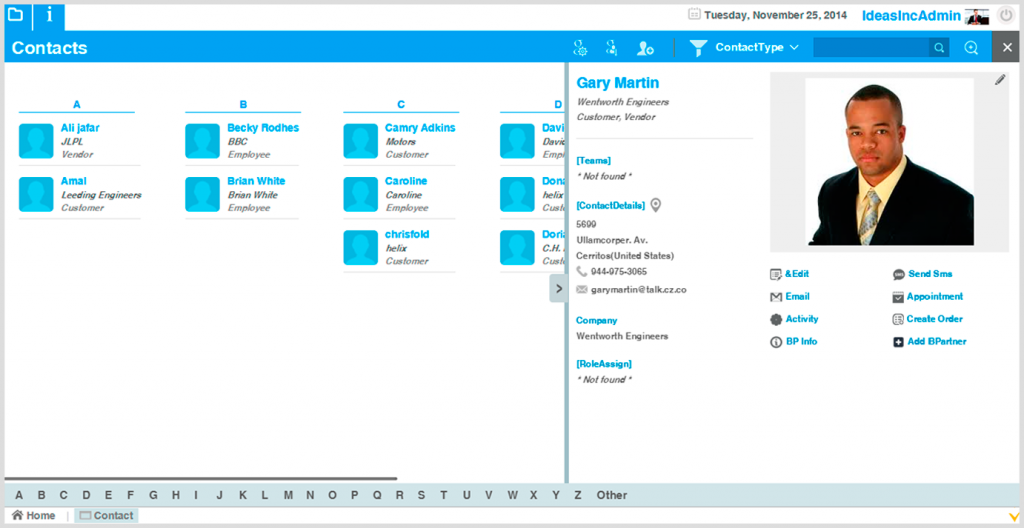
Task: Click the calendar icon beside the date
Action: click(x=694, y=14)
